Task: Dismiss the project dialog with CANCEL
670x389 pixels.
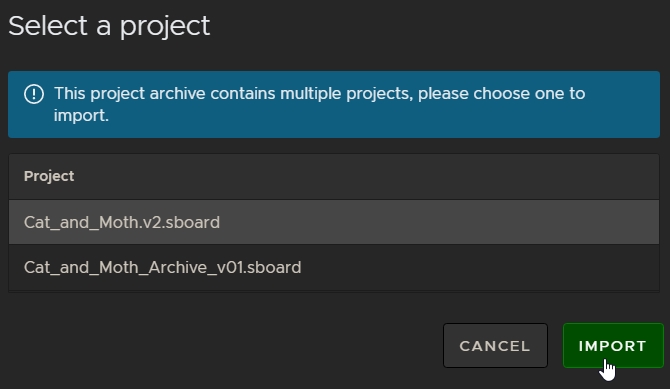Action: [x=495, y=345]
